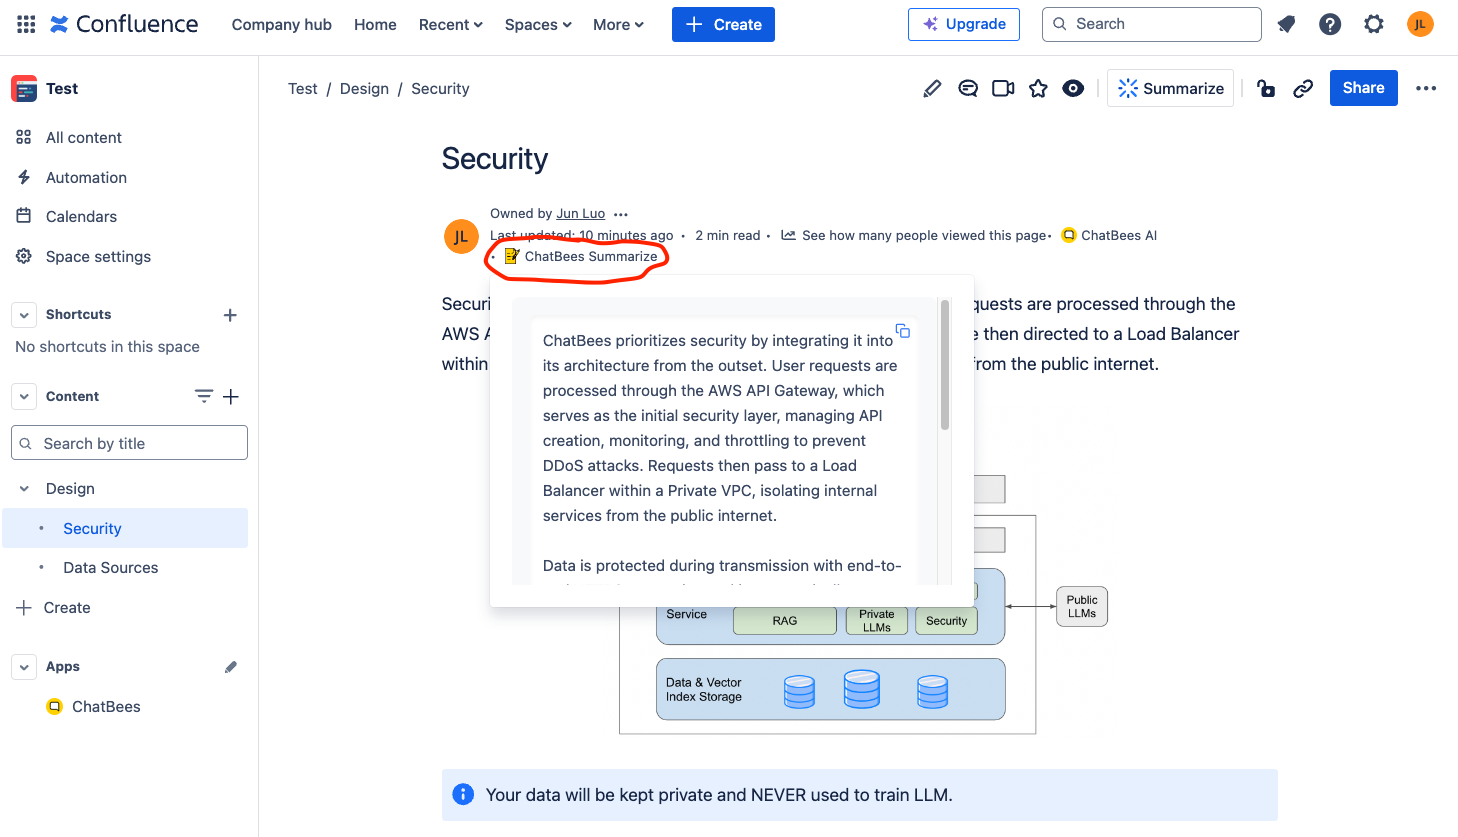Toggle the watch page eye icon
1458x837 pixels.
click(x=1073, y=89)
